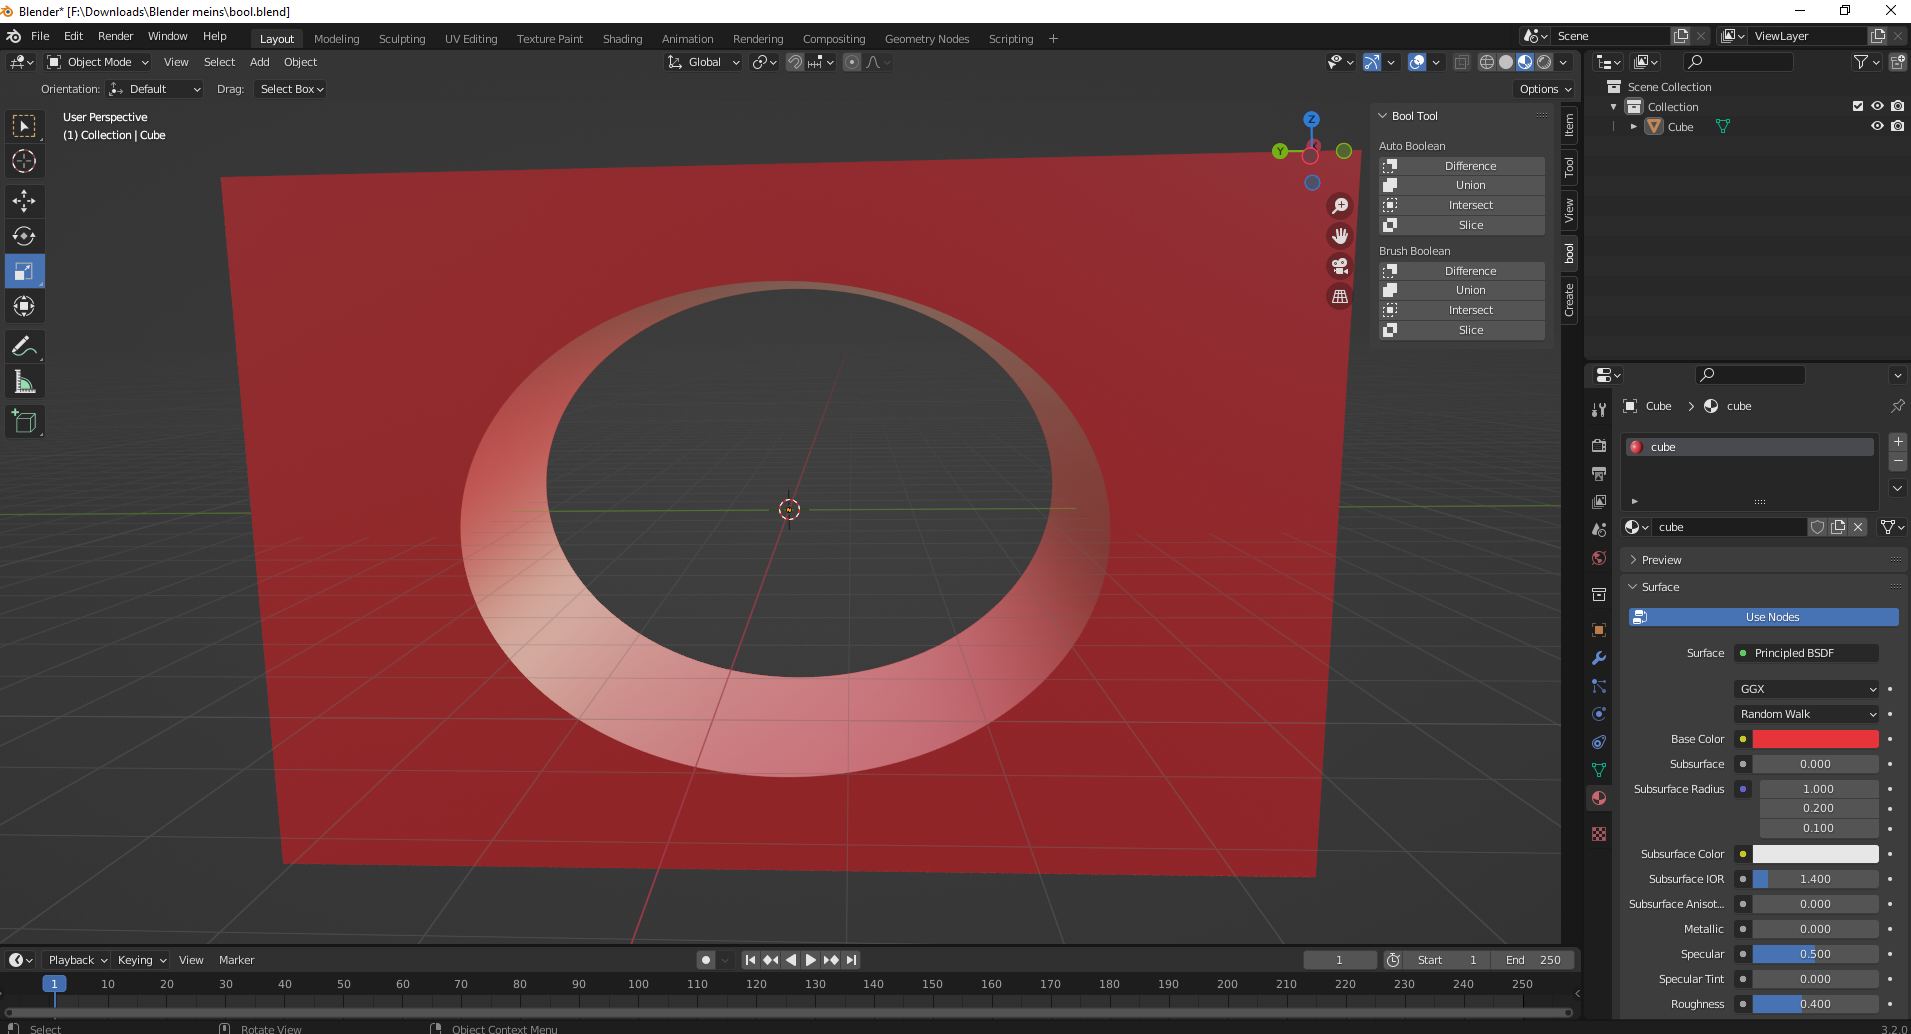Screen dimensions: 1911x1034
Task: Click Brush Boolean Union button
Action: pyautogui.click(x=1469, y=290)
